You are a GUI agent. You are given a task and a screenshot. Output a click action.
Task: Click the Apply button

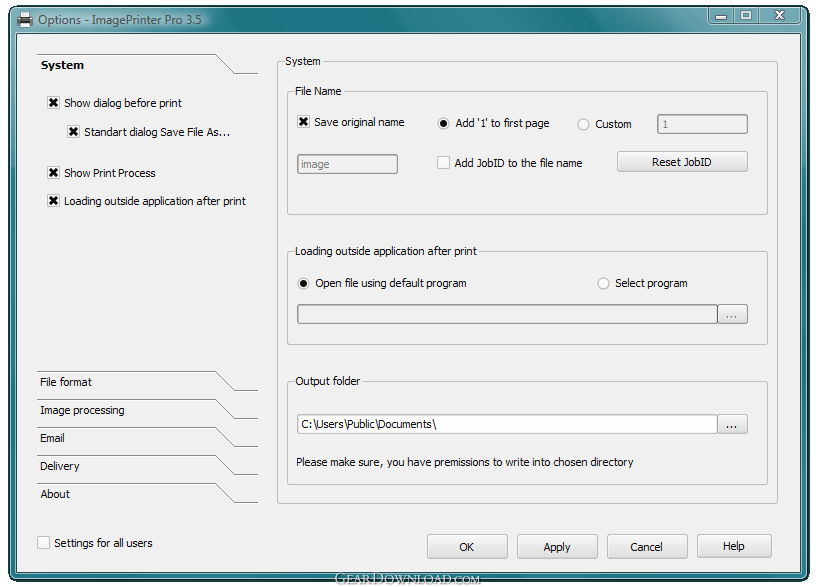[557, 546]
